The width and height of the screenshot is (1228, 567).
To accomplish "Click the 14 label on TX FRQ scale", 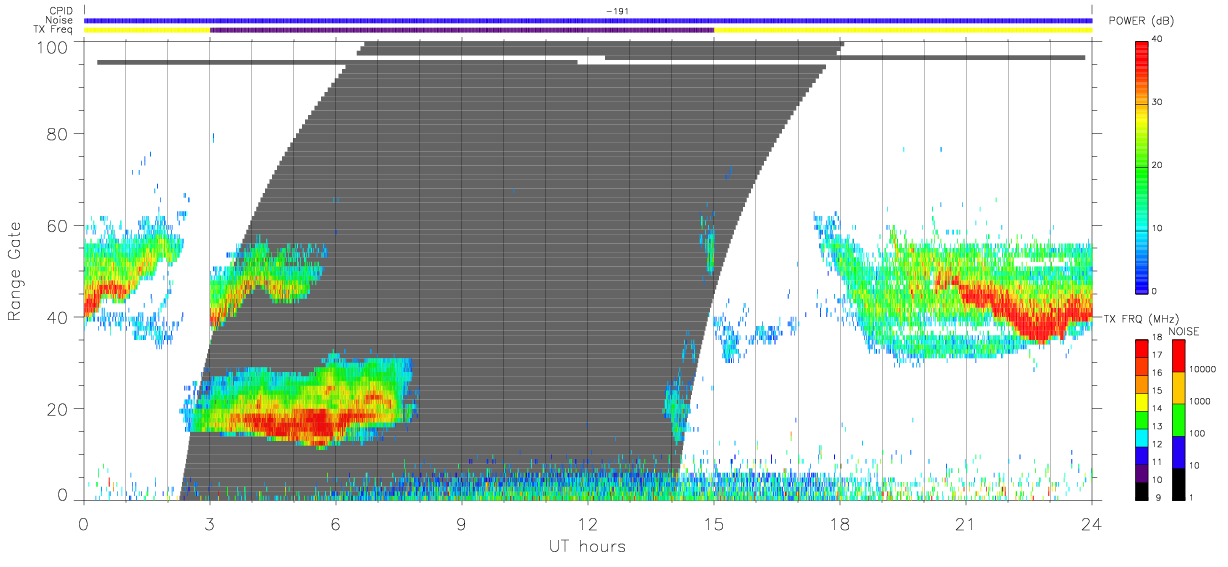I will [1158, 409].
